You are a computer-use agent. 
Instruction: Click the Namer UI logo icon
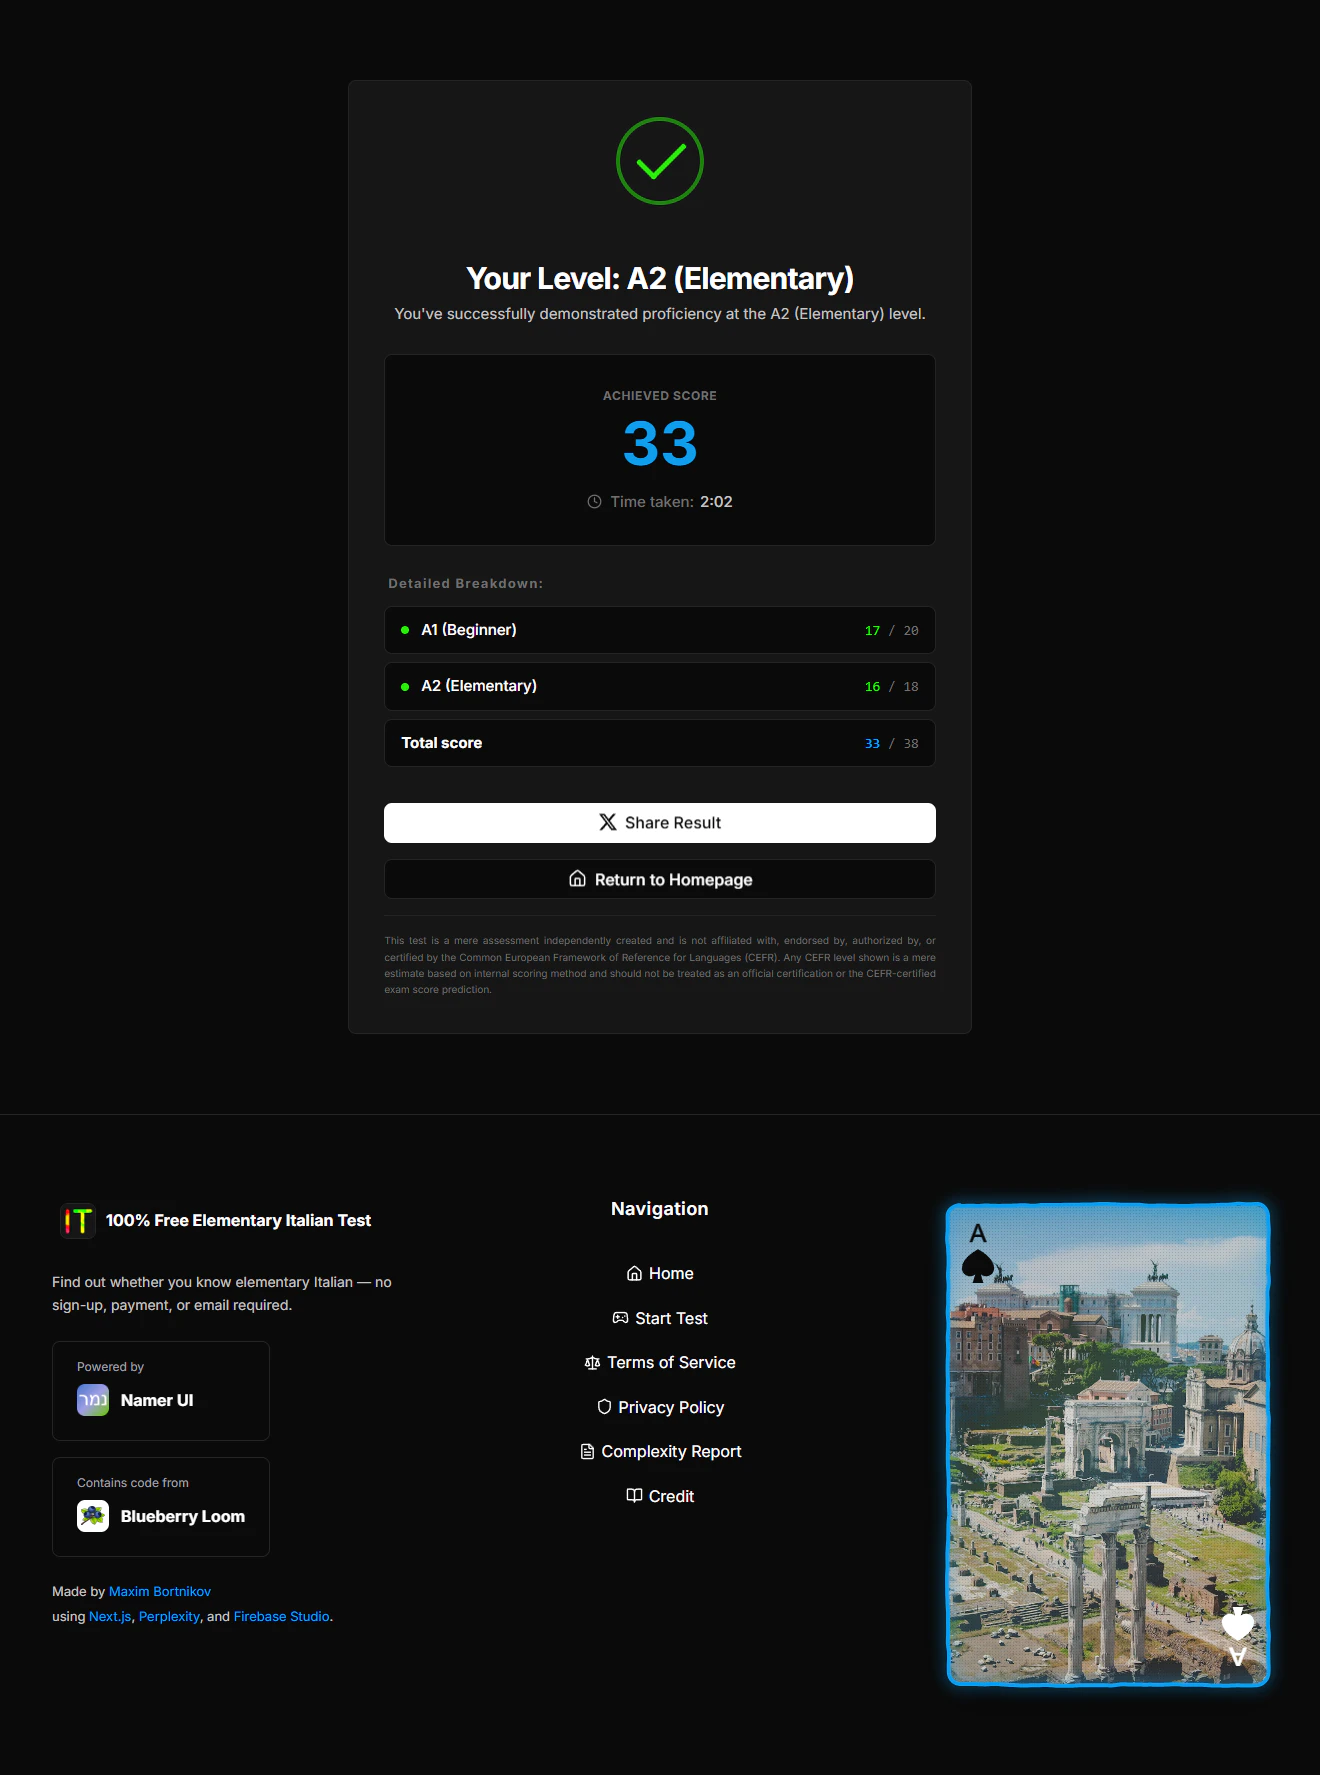(93, 1400)
